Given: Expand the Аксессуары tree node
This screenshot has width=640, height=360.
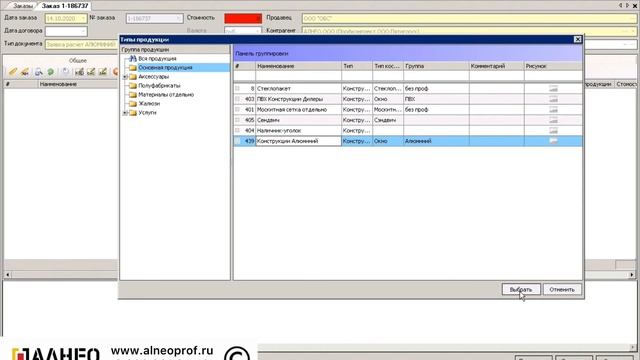Looking at the screenshot, I should [125, 77].
